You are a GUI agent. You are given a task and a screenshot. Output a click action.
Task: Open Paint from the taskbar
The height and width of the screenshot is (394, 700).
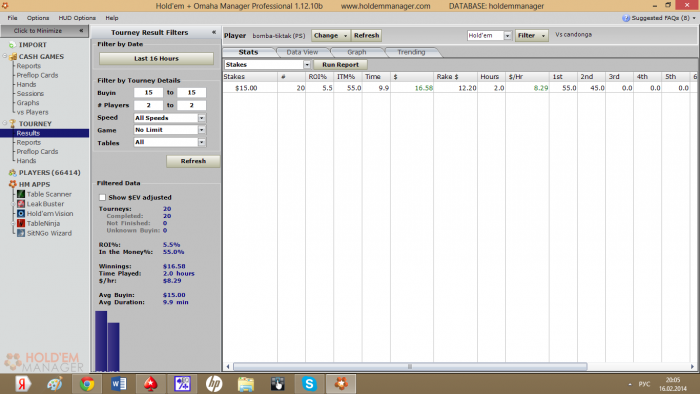coord(55,384)
